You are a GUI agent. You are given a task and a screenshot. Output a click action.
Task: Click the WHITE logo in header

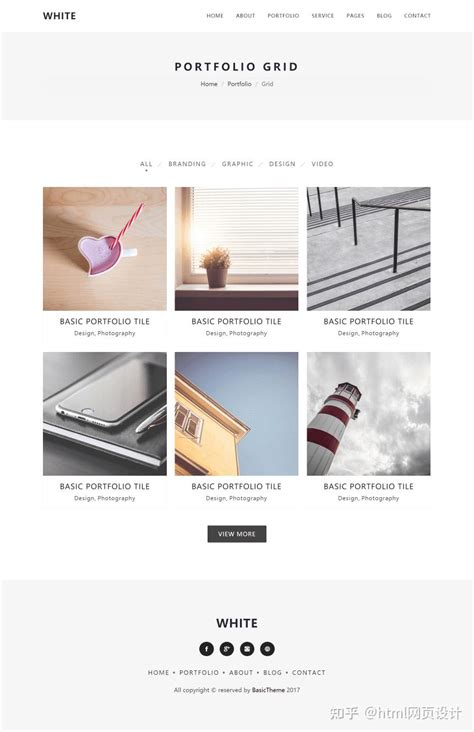coord(59,16)
